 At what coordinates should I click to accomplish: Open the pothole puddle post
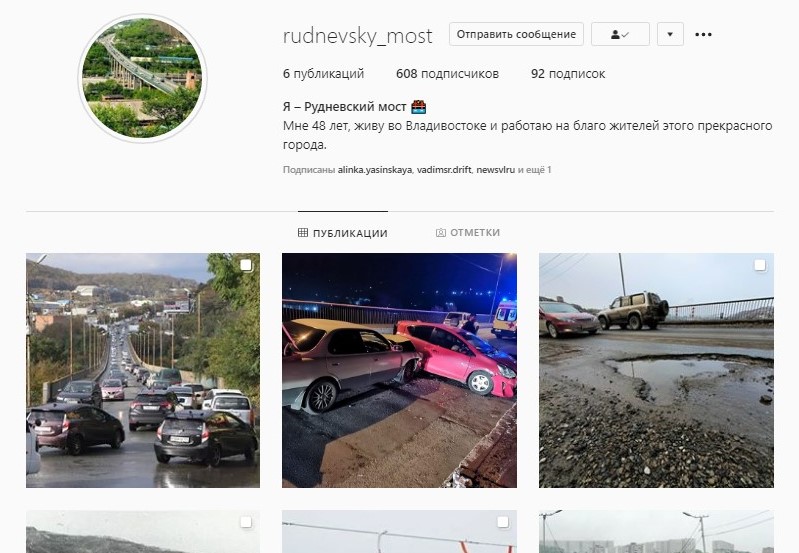(x=656, y=371)
